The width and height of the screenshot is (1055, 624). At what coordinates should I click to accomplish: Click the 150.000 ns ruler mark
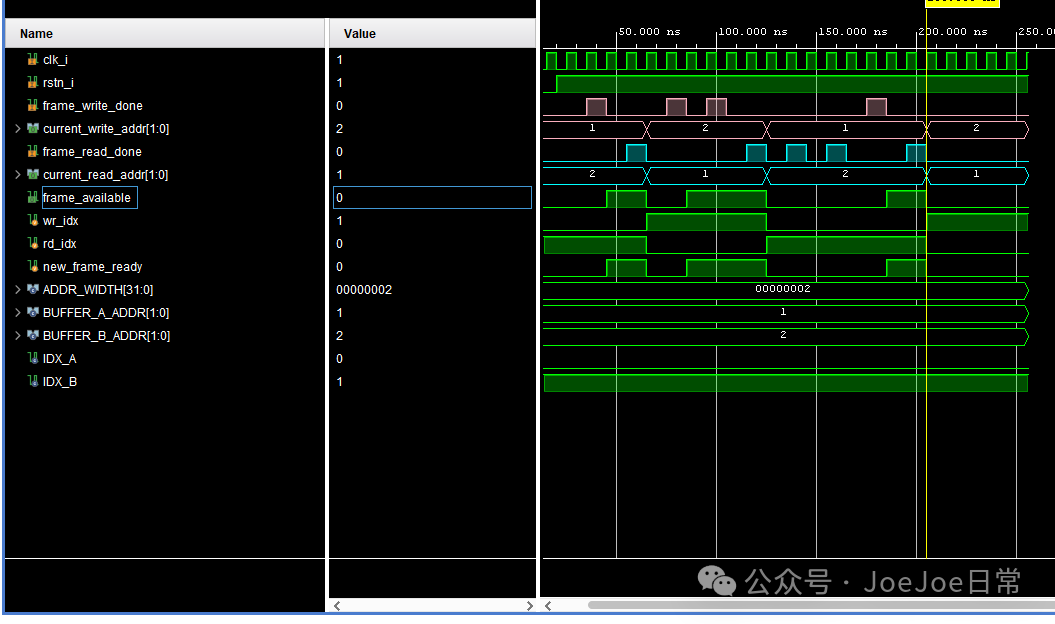852,32
